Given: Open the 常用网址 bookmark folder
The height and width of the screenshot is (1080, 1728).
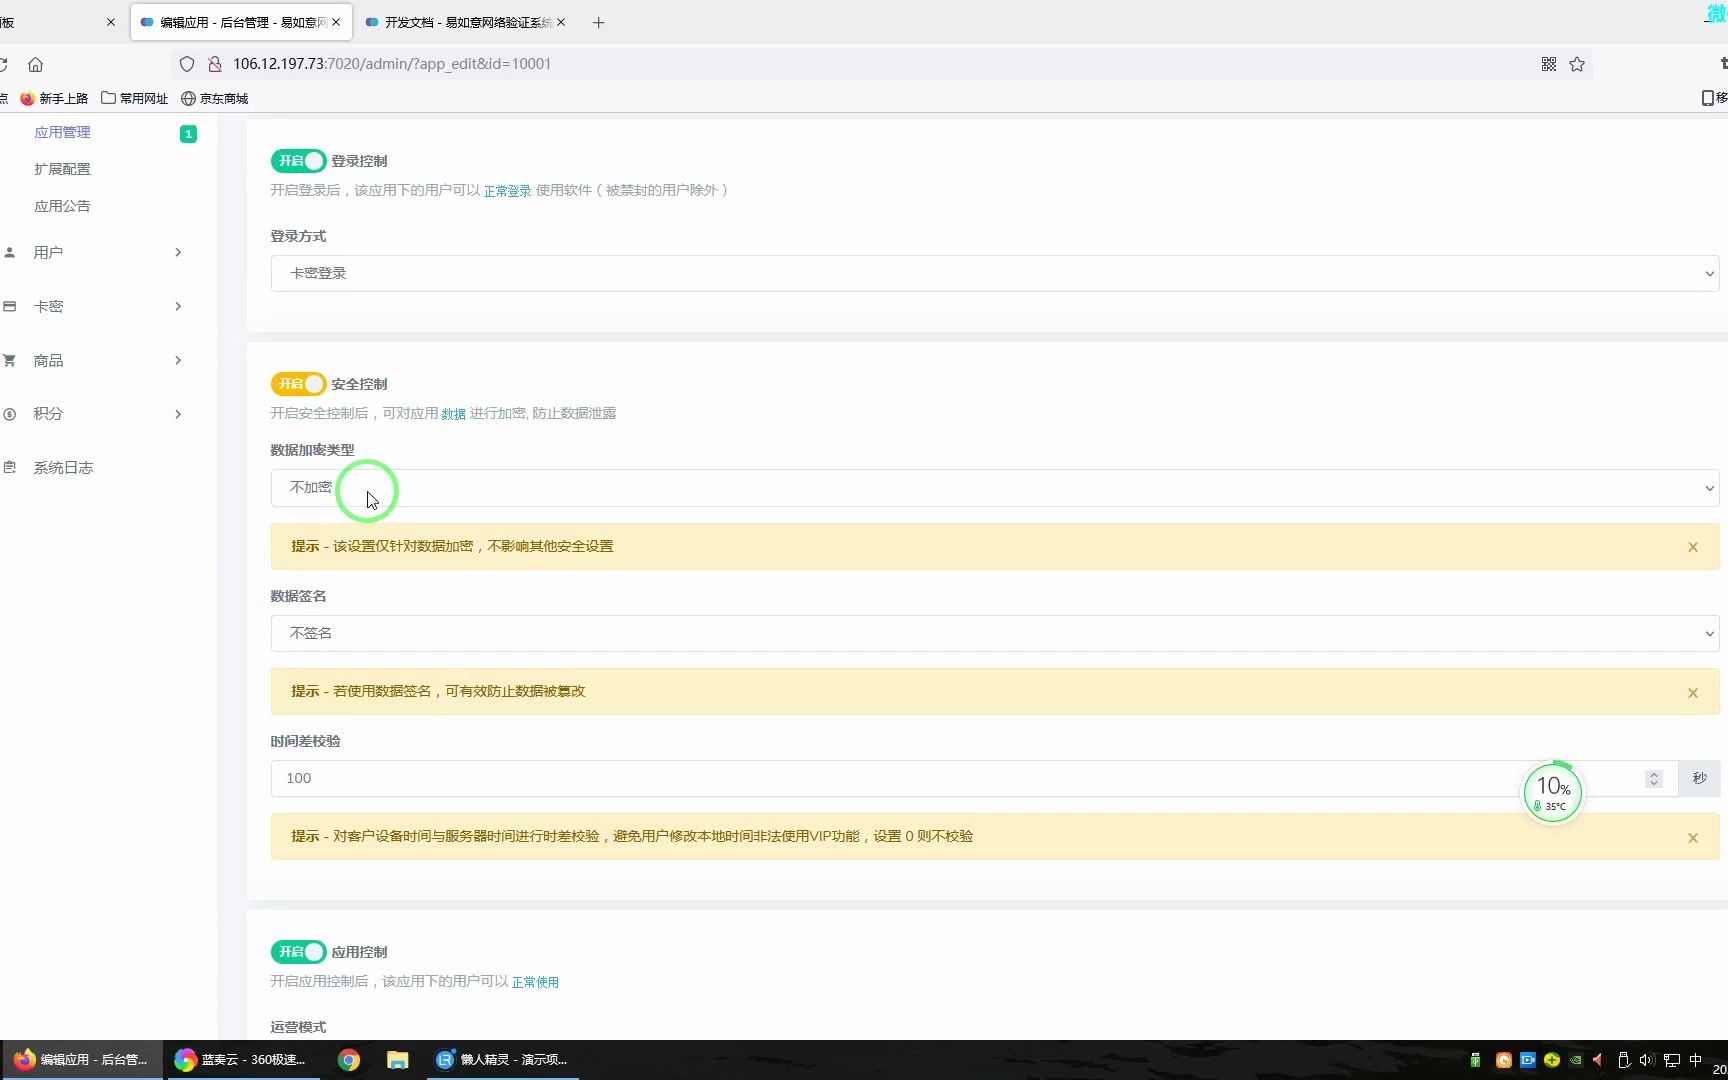Looking at the screenshot, I should 135,98.
